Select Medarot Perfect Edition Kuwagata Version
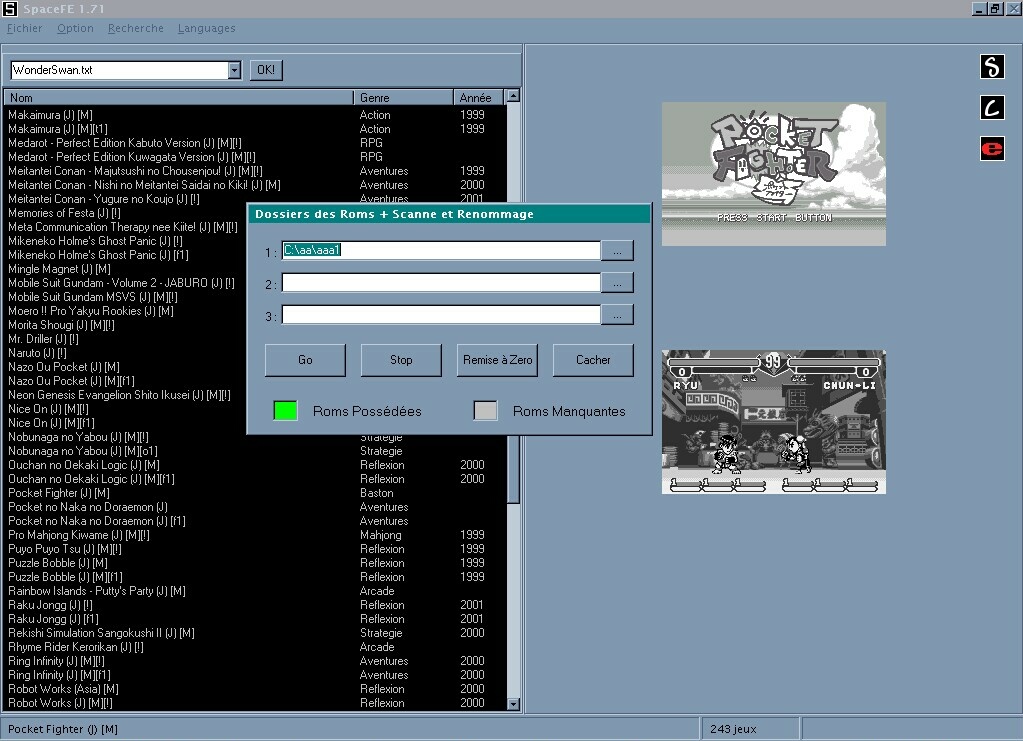Viewport: 1023px width, 741px height. pyautogui.click(x=256, y=157)
